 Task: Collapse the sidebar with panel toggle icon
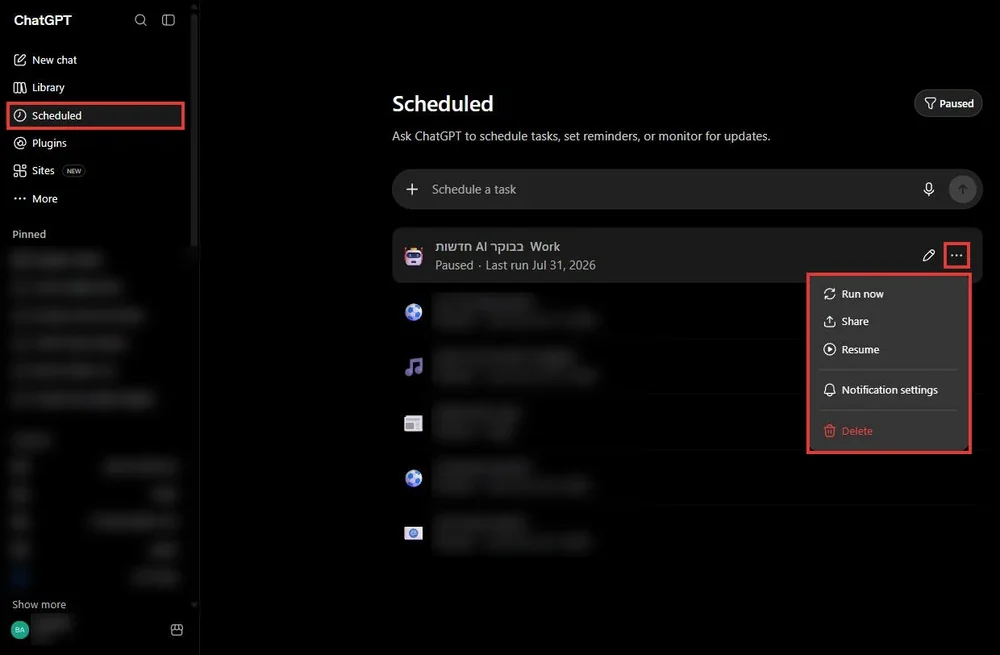pos(168,20)
